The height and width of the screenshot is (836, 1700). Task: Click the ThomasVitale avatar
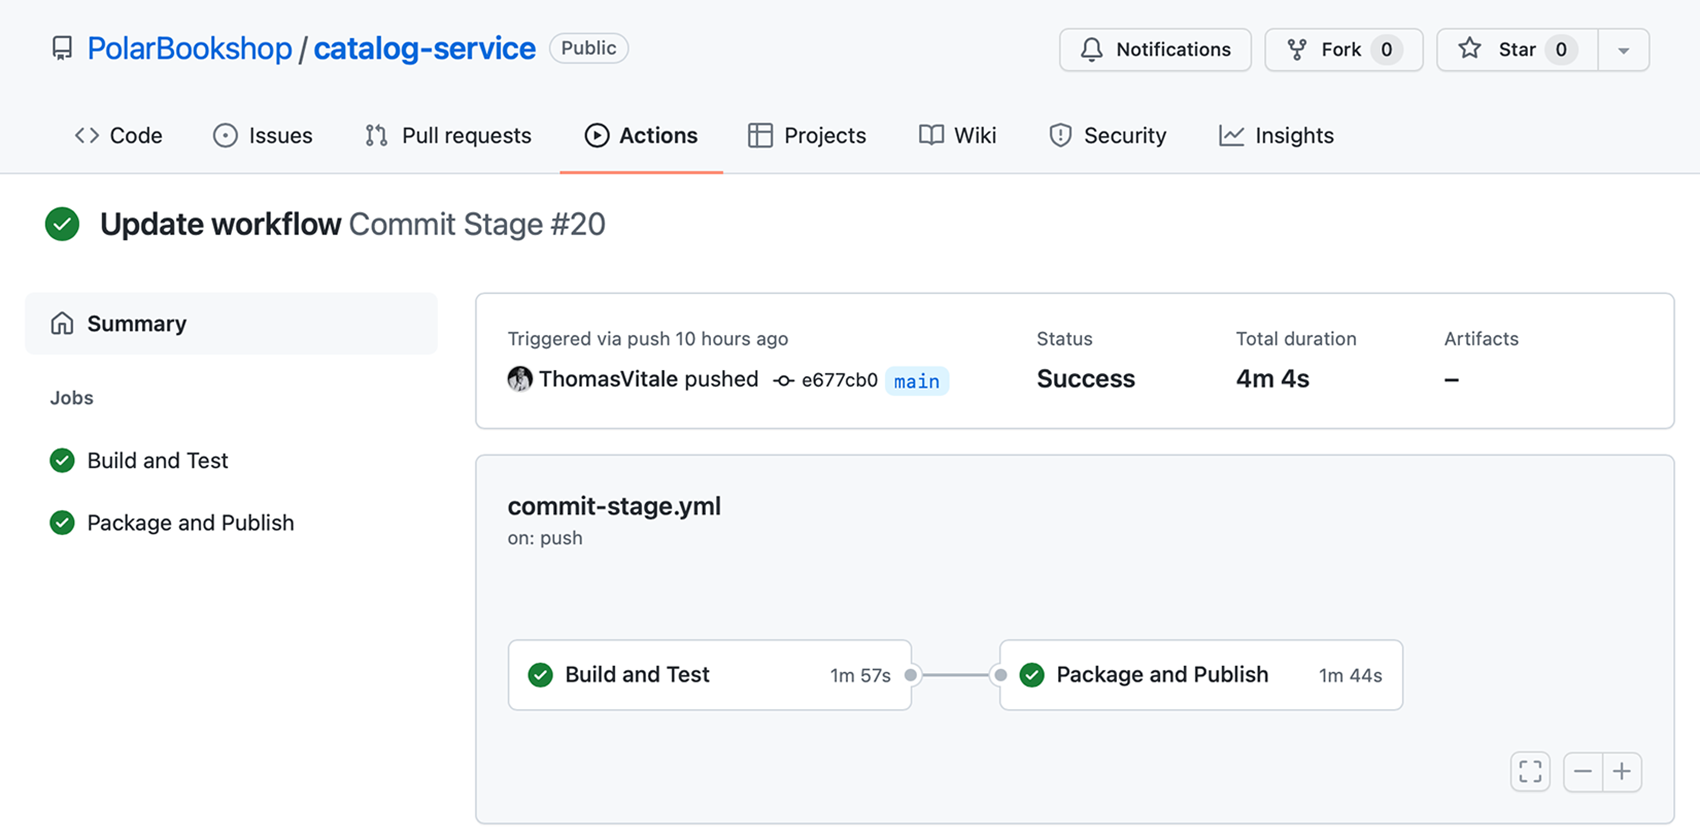pos(520,379)
